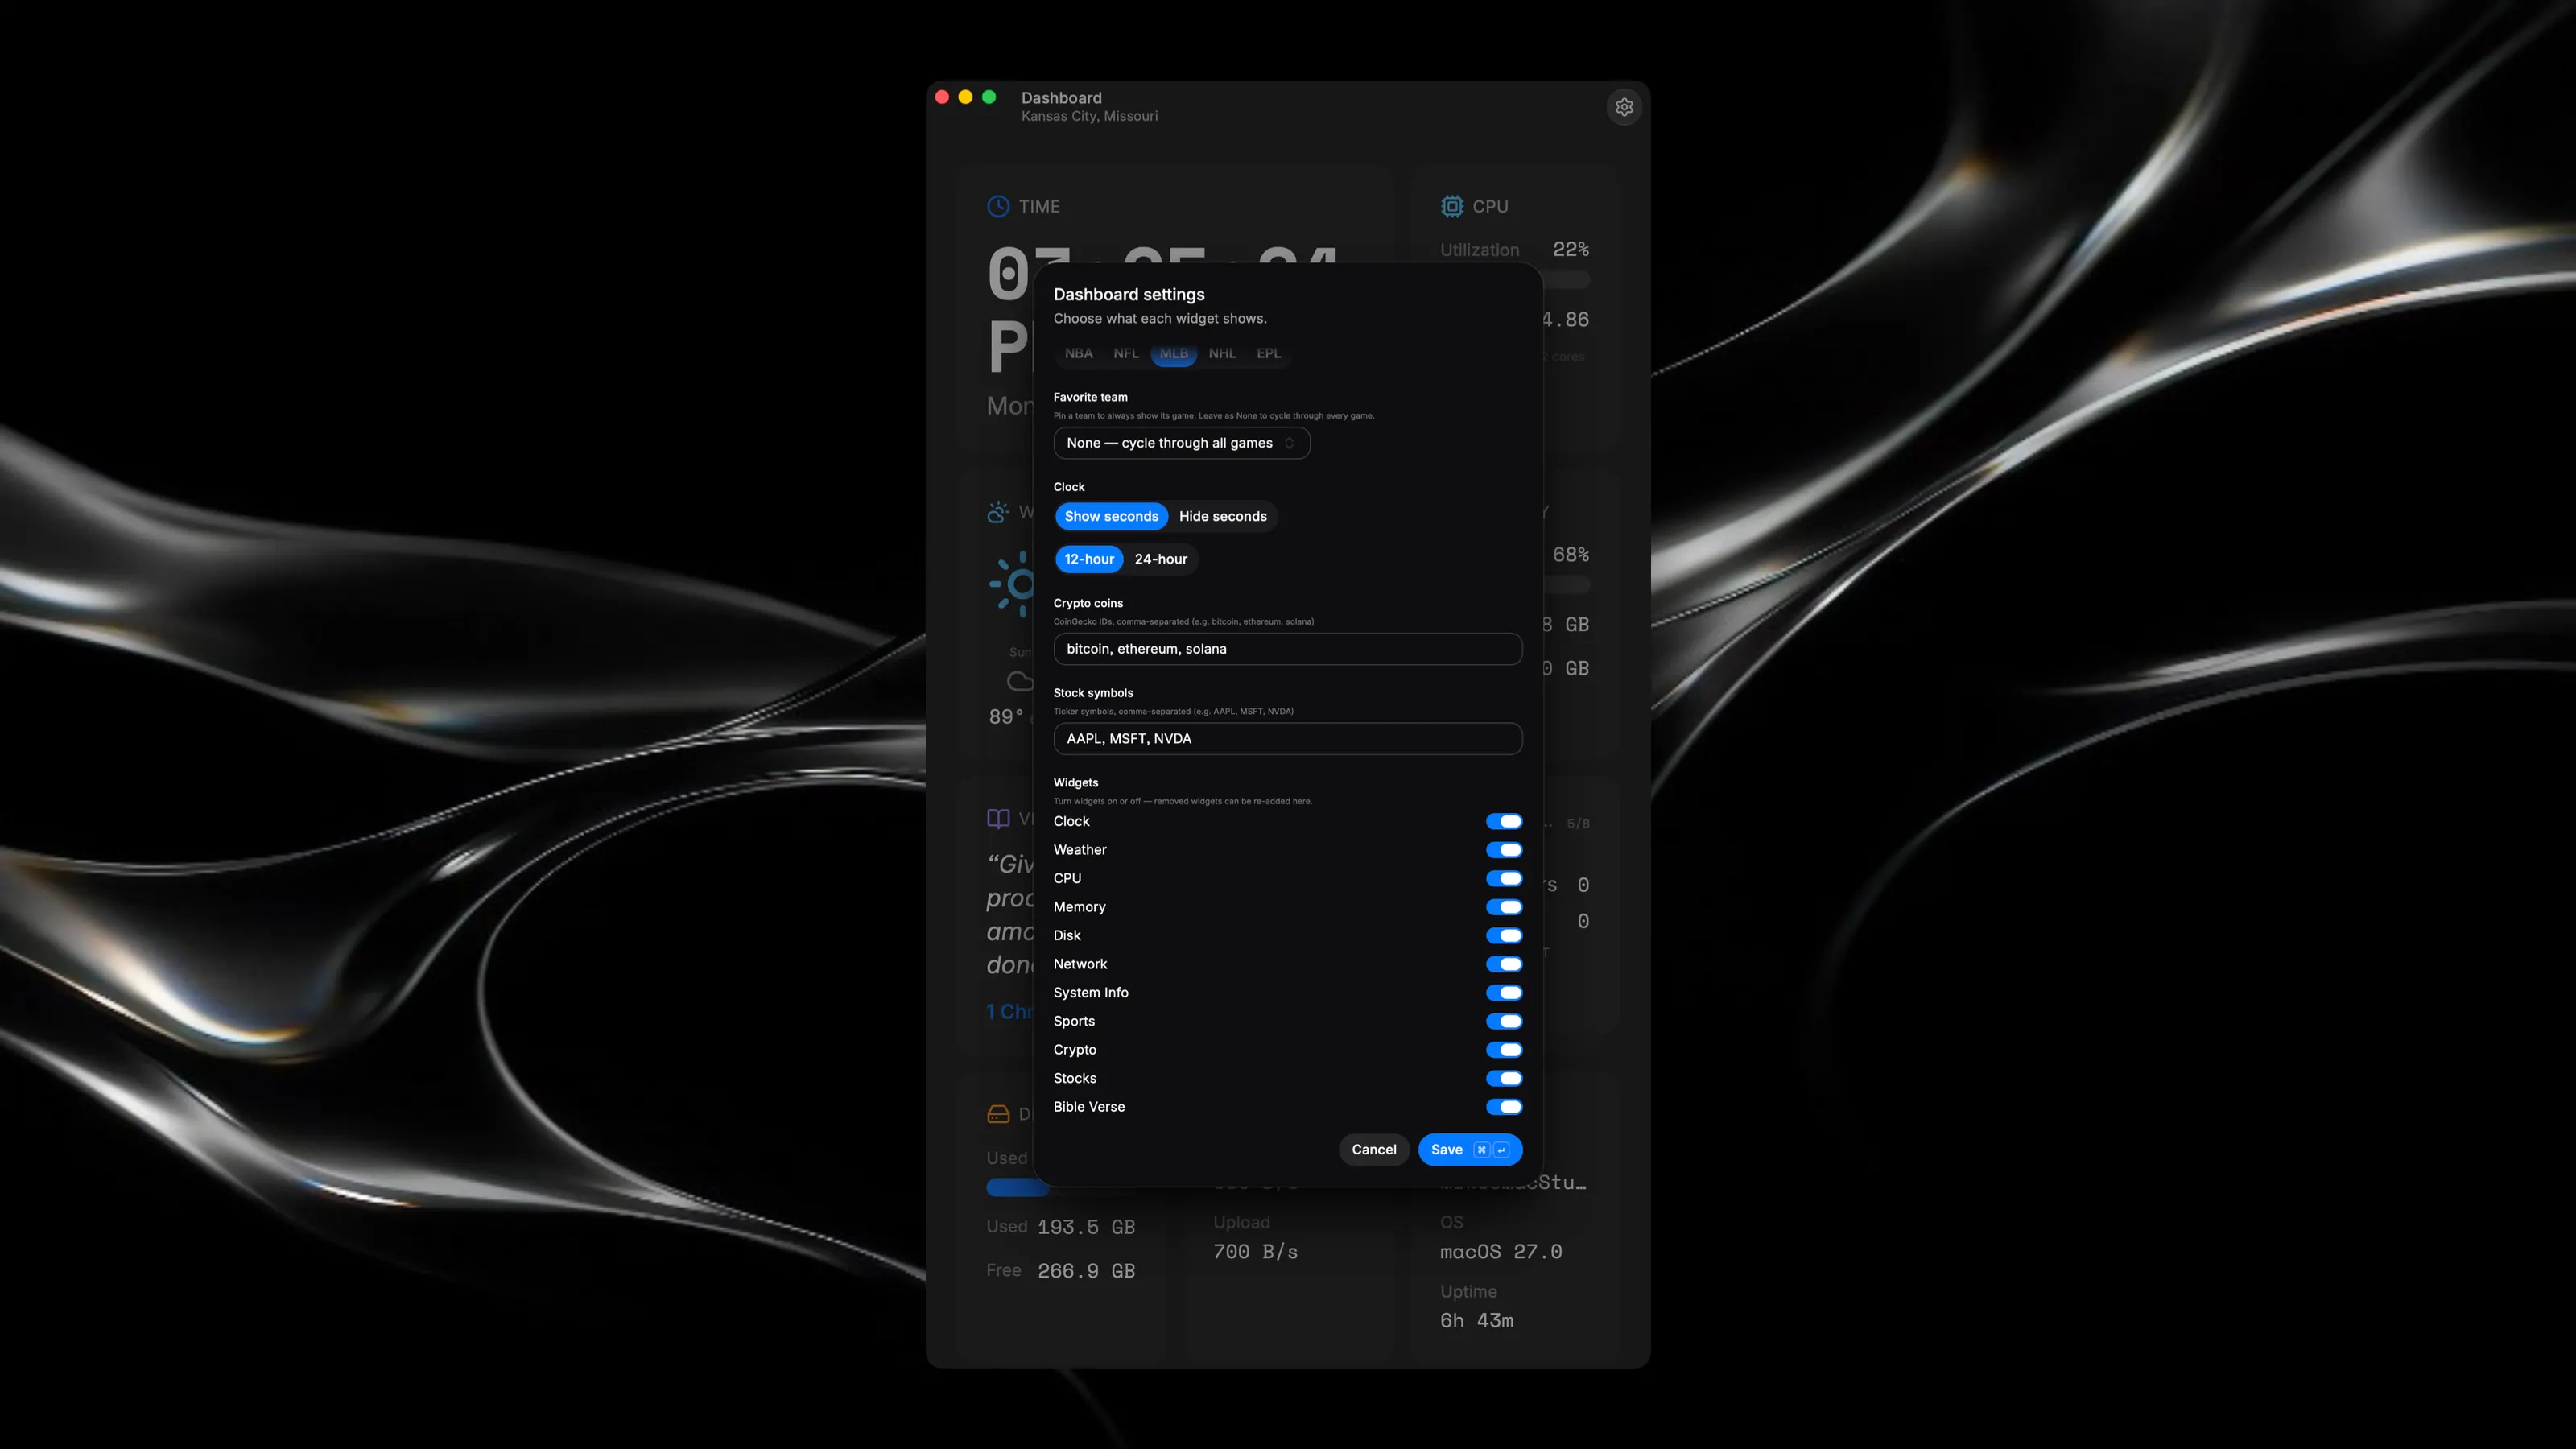The image size is (2576, 1449).
Task: Click the '6h 43m' uptime value
Action: click(1477, 1321)
